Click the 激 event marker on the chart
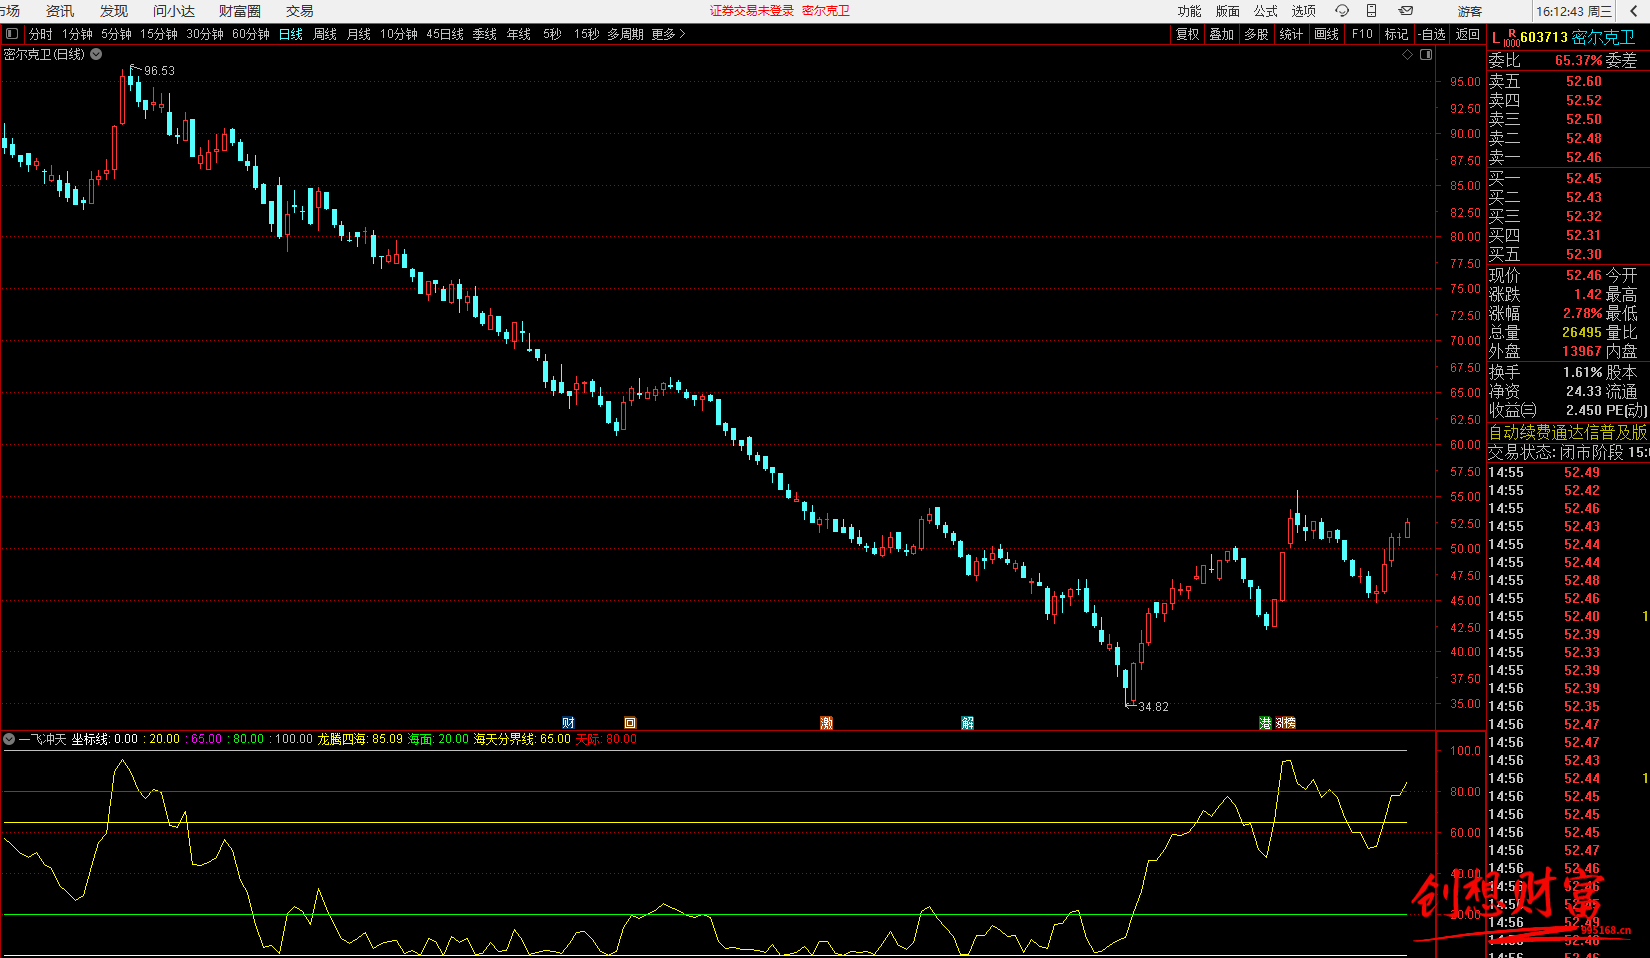This screenshot has height=958, width=1650. click(x=827, y=723)
